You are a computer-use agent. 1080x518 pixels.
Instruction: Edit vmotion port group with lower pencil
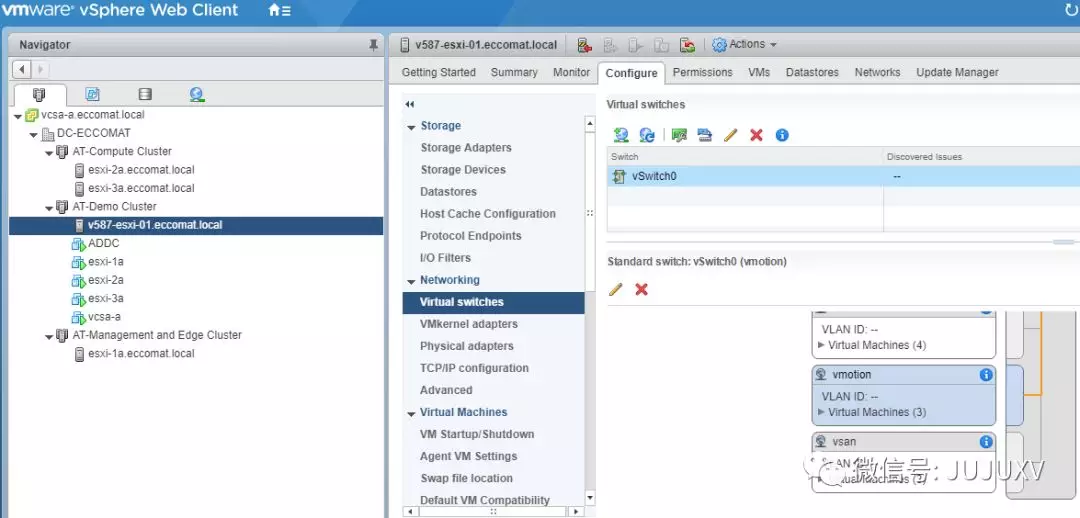coord(616,289)
